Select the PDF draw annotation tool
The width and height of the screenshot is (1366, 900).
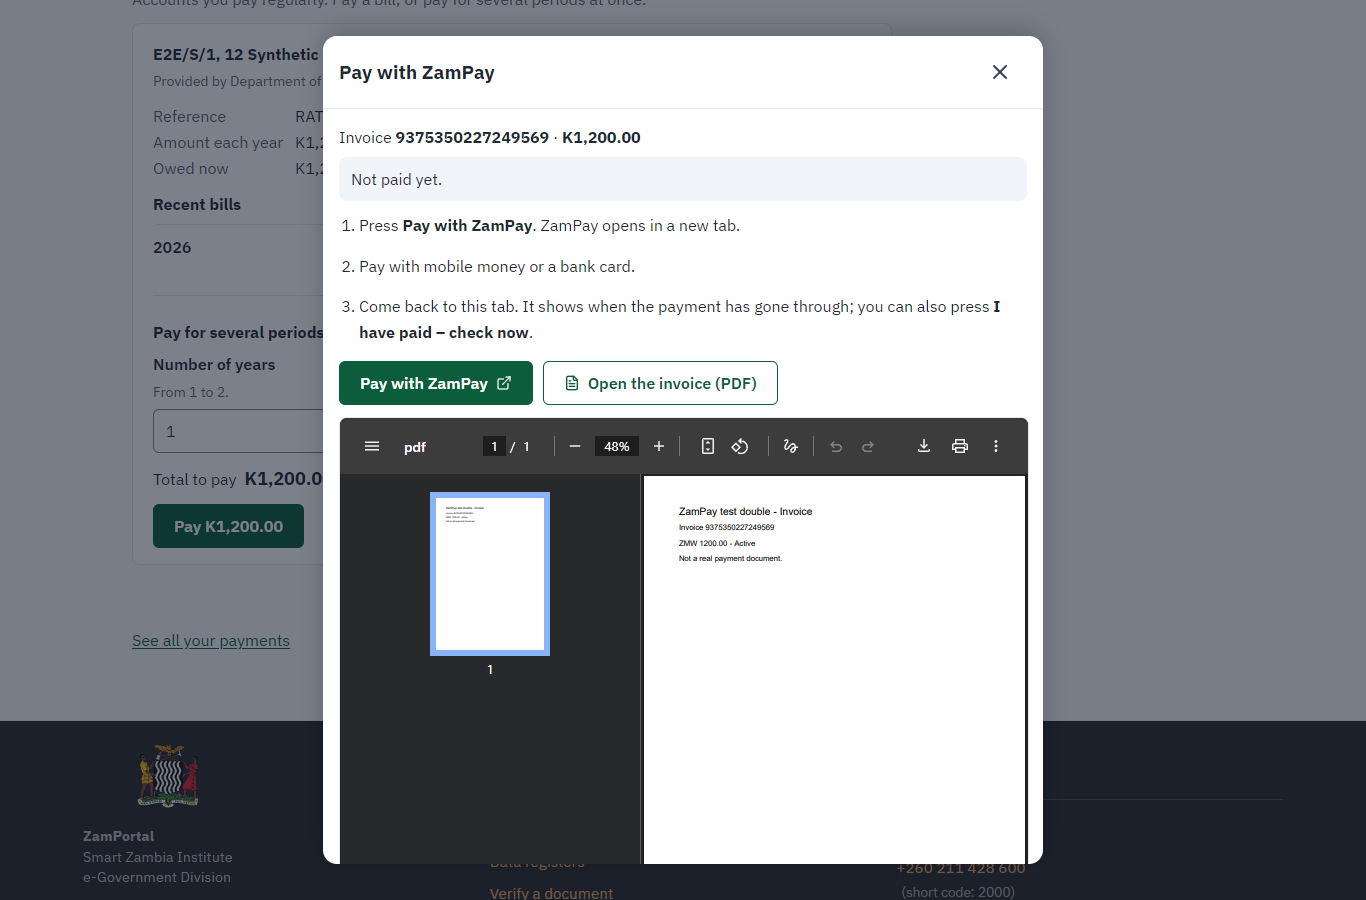(x=791, y=446)
